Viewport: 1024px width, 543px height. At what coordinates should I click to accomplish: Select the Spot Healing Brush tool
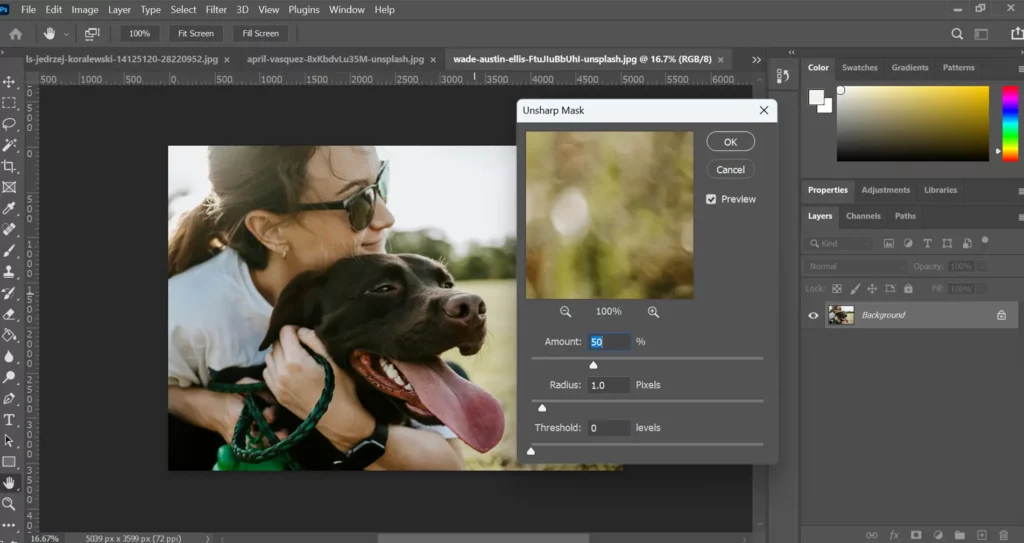coord(9,229)
